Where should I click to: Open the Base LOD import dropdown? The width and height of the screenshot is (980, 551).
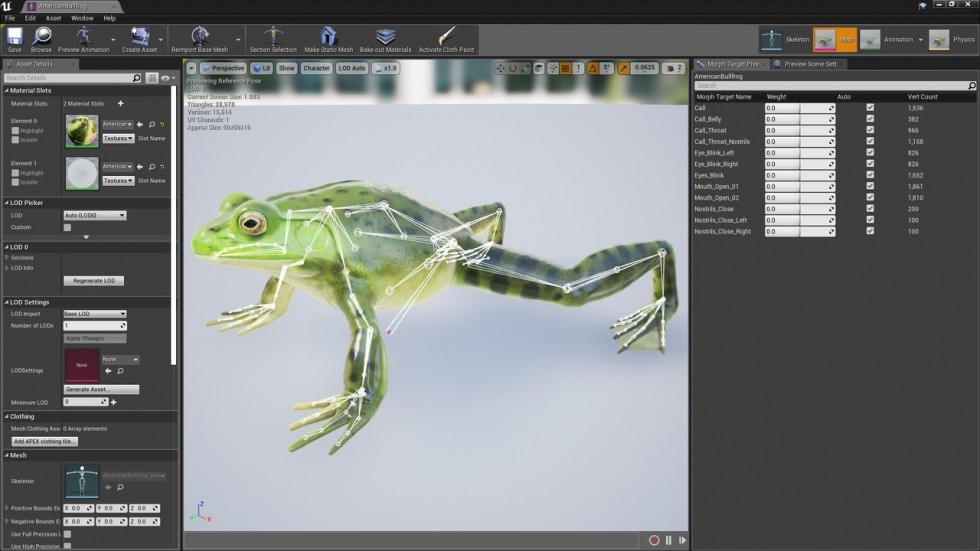point(94,314)
